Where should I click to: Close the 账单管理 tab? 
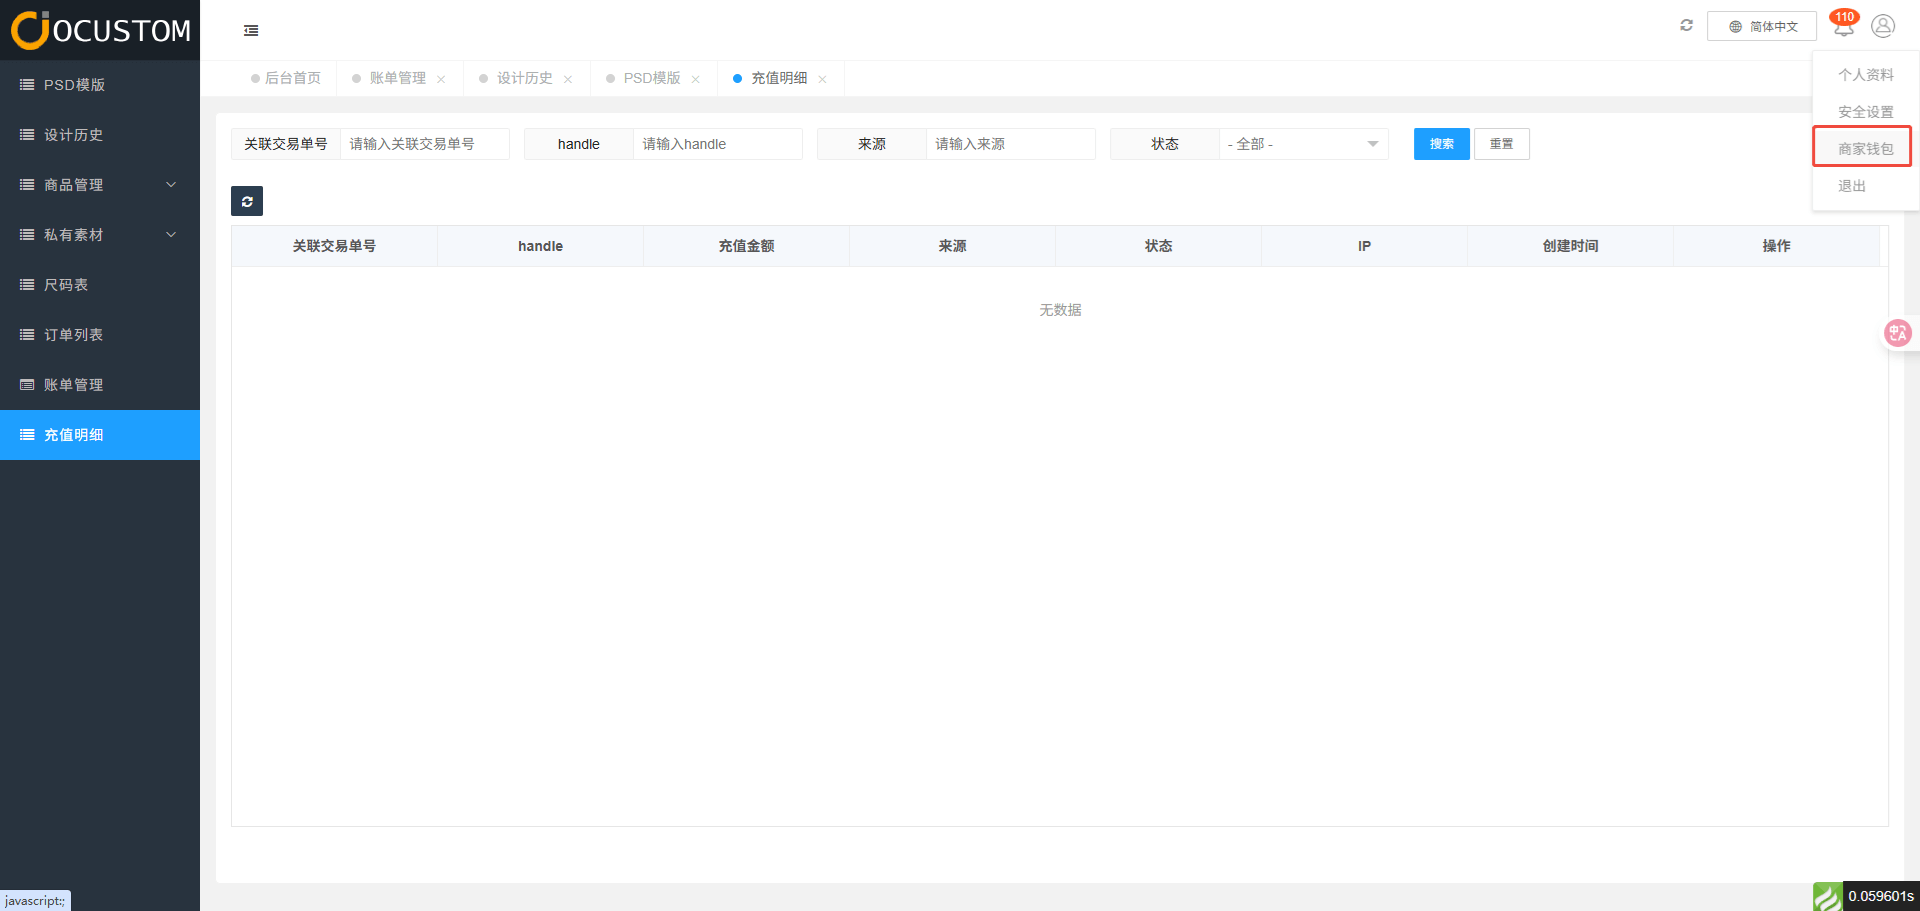click(441, 79)
